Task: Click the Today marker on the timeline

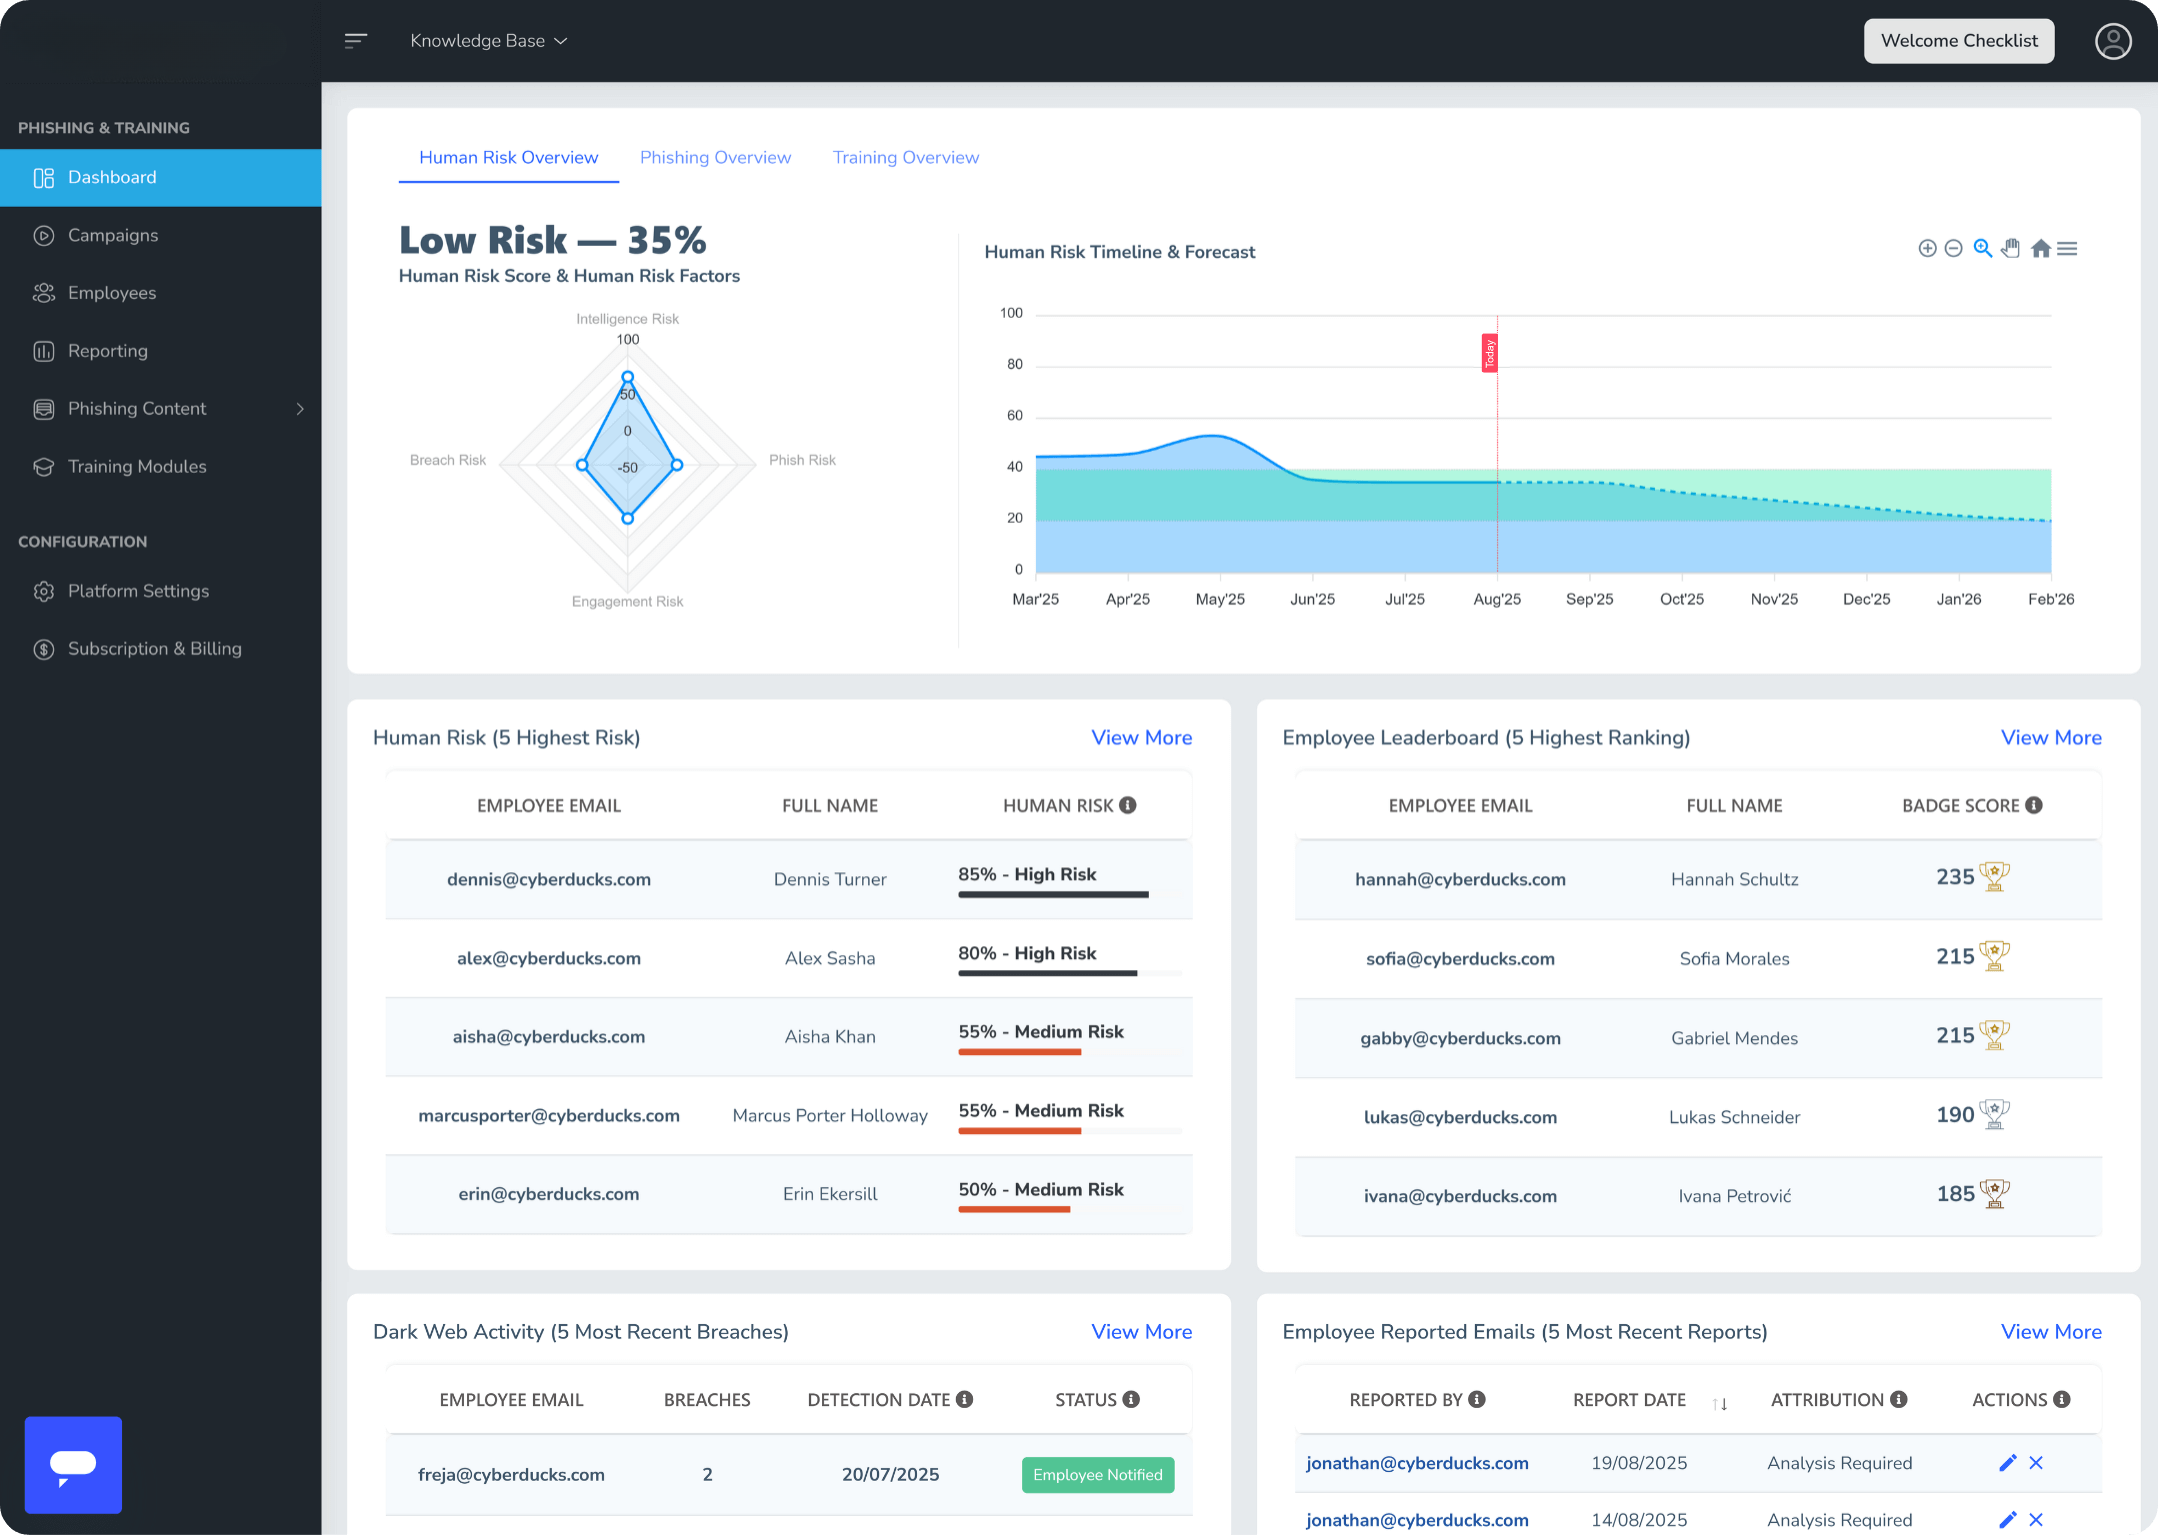Action: click(1489, 353)
